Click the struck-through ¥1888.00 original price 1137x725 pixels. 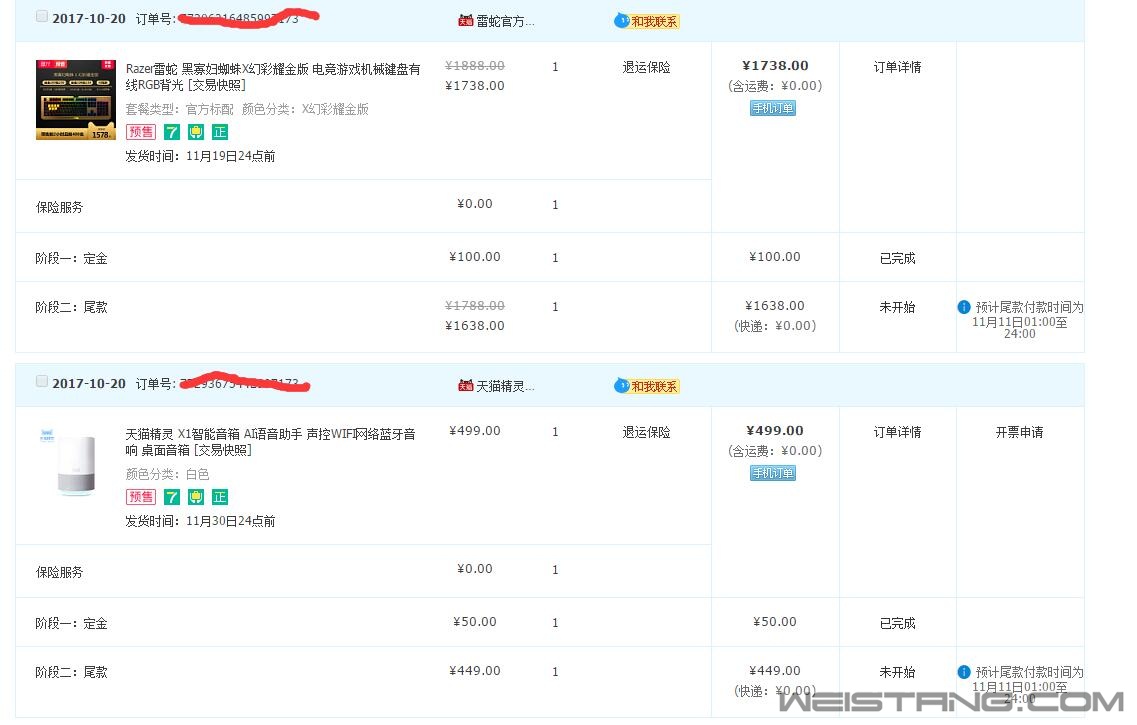point(475,65)
